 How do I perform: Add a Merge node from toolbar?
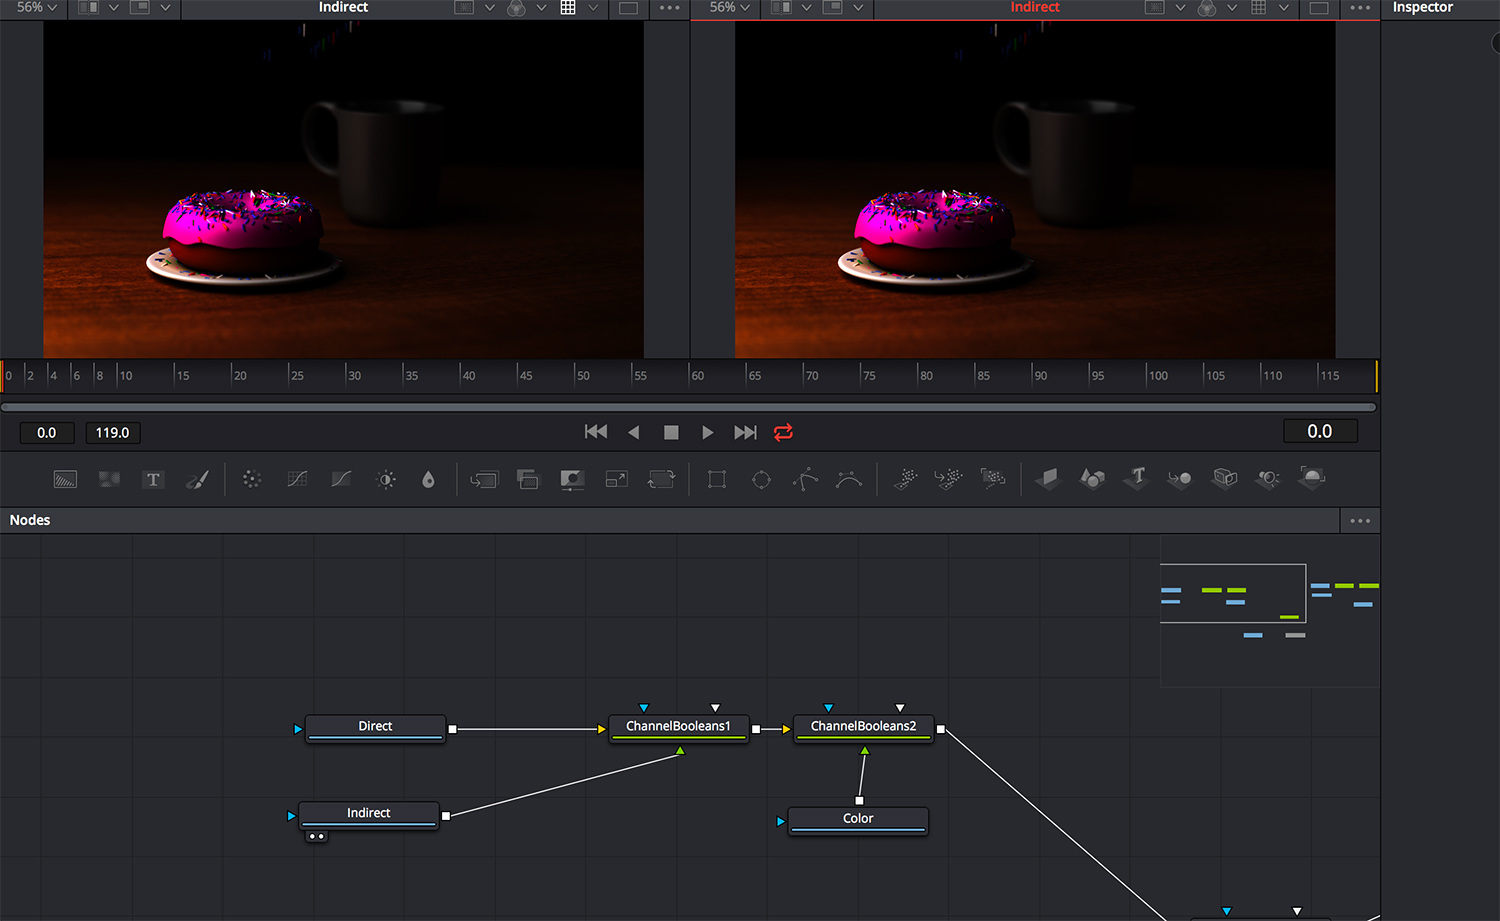(x=484, y=480)
